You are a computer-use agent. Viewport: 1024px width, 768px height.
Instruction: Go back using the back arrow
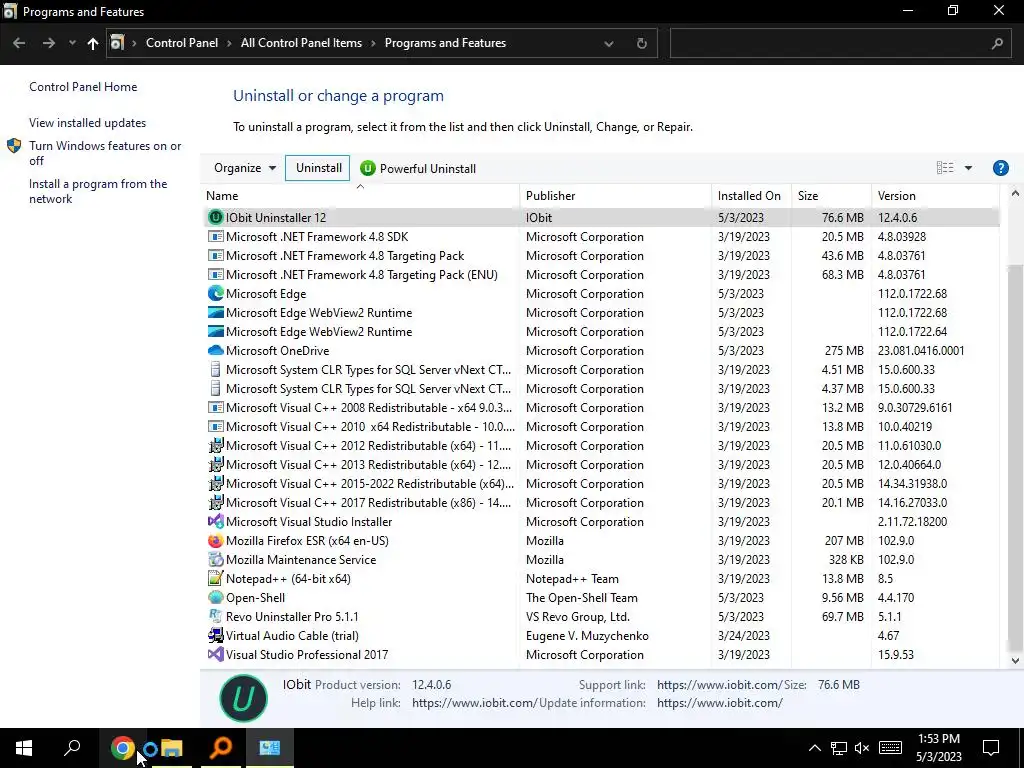19,43
